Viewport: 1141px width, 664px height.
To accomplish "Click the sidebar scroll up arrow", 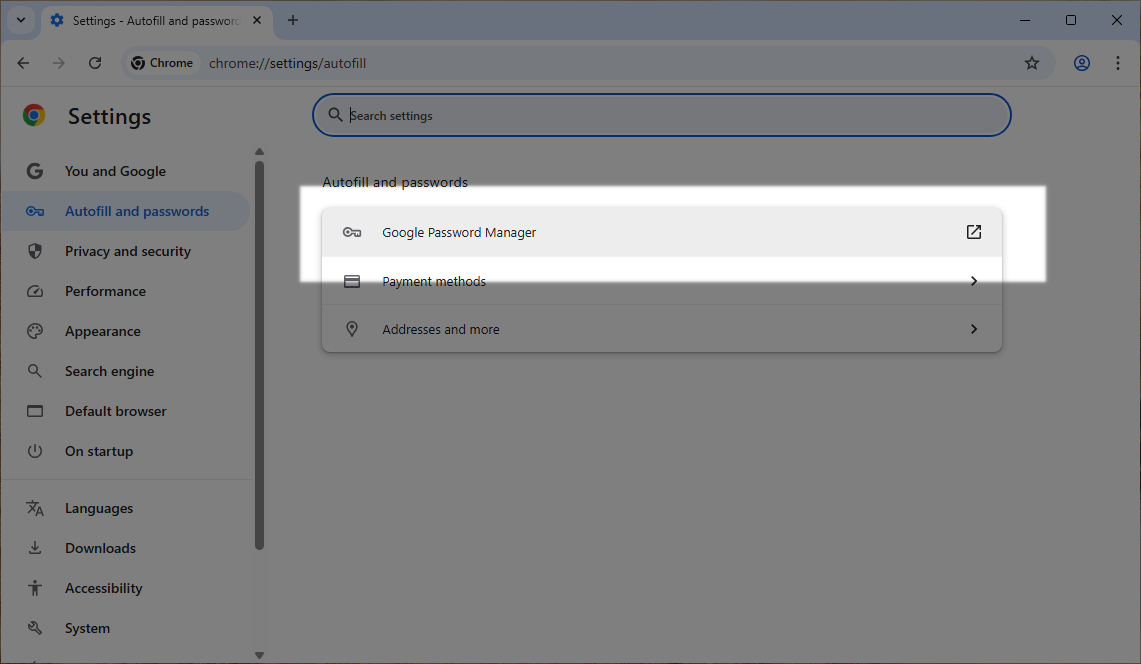I will pyautogui.click(x=259, y=151).
